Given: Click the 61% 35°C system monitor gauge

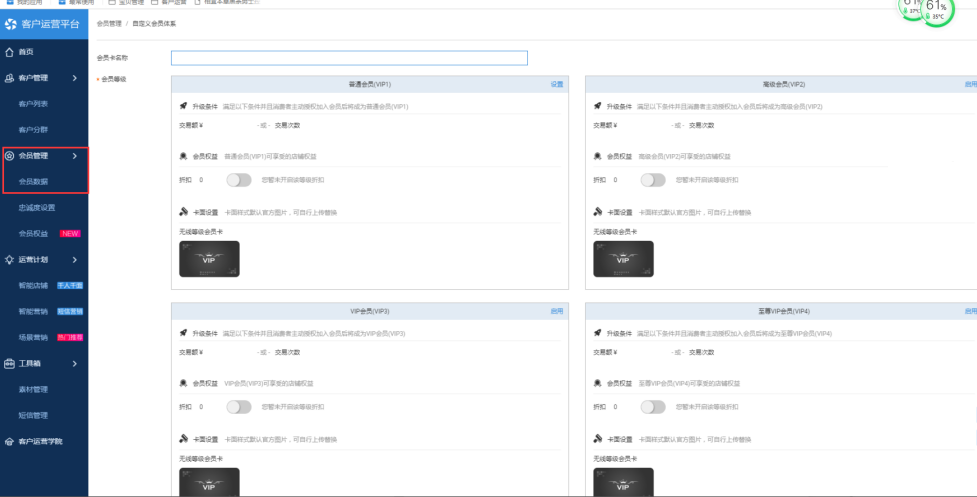Looking at the screenshot, I should click(x=936, y=11).
